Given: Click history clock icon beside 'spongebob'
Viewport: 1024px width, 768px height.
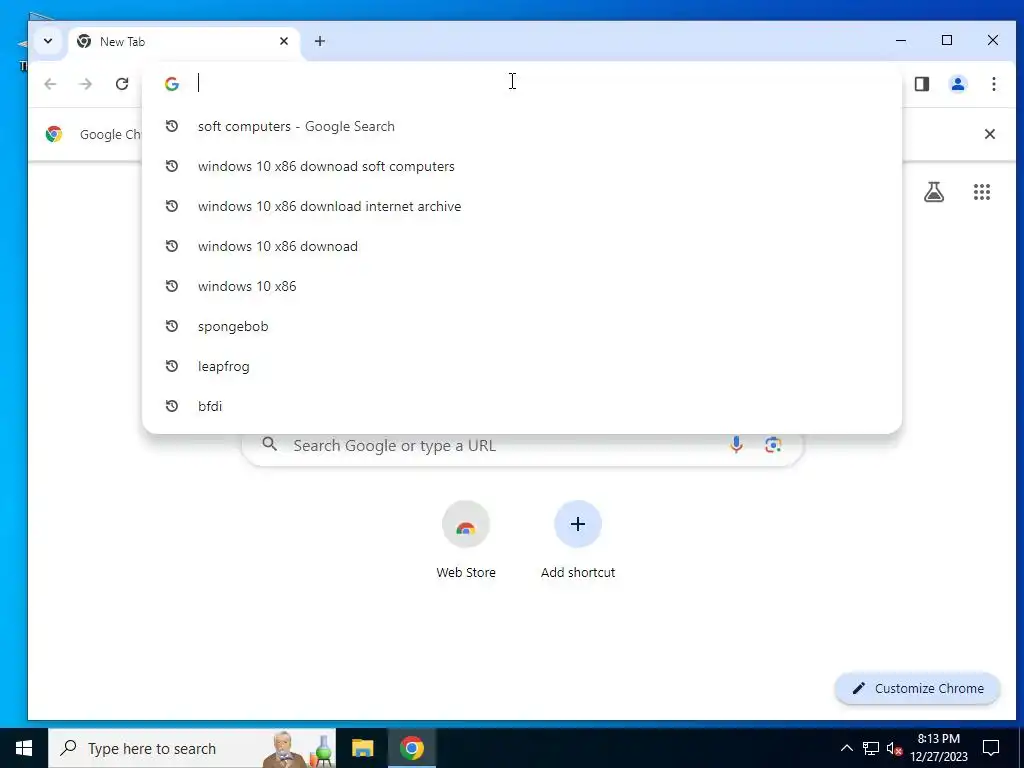Looking at the screenshot, I should pos(172,326).
